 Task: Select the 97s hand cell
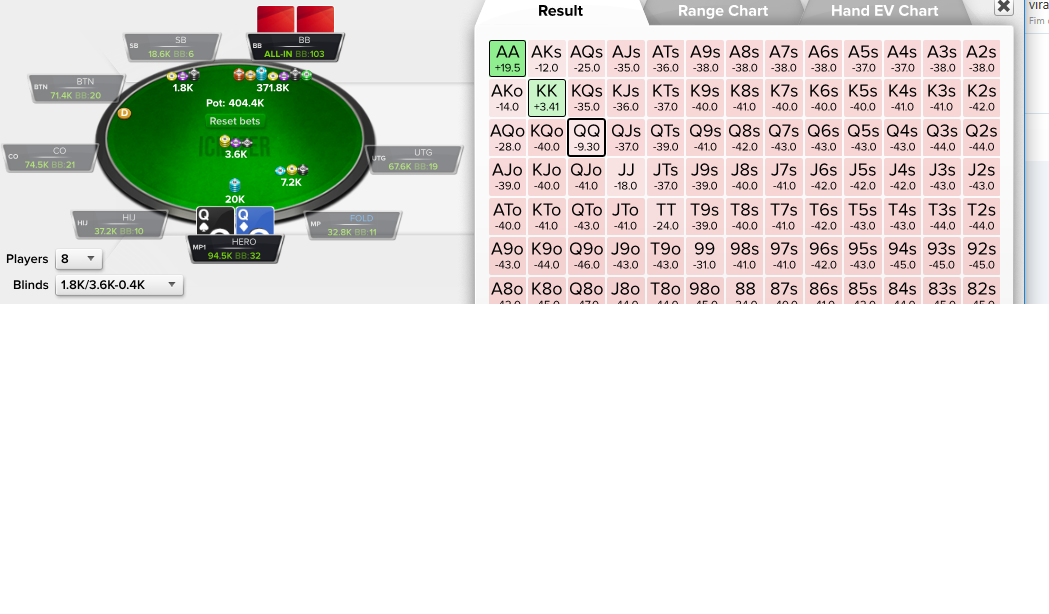coord(783,255)
